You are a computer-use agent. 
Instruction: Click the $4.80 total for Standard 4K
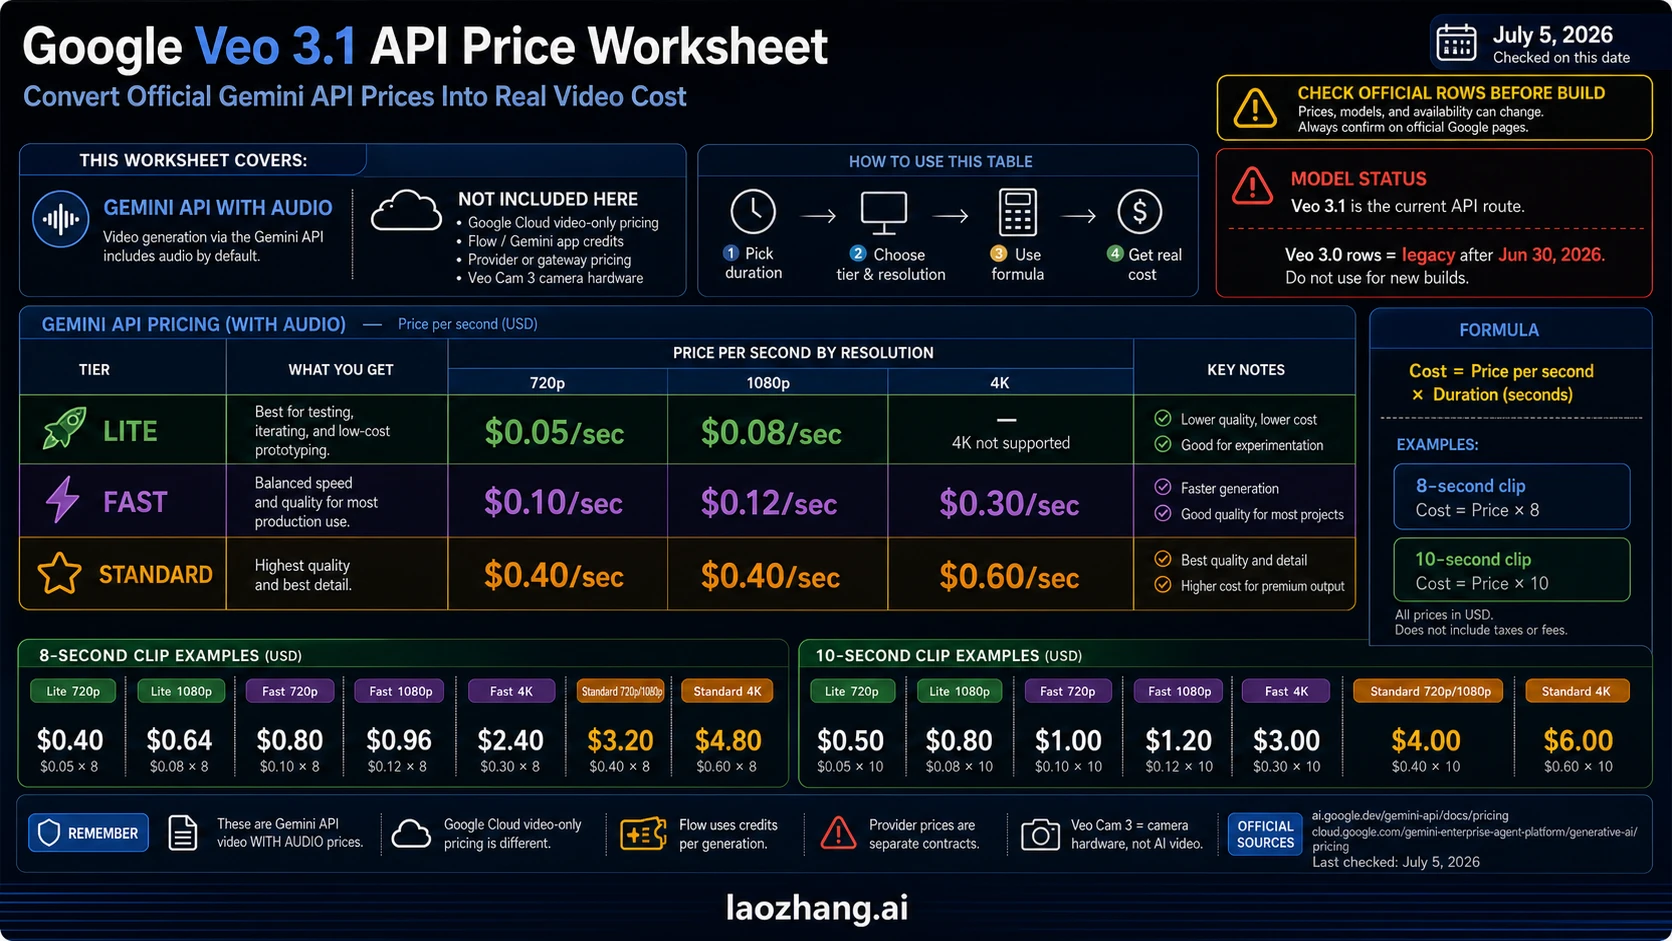[x=728, y=740]
